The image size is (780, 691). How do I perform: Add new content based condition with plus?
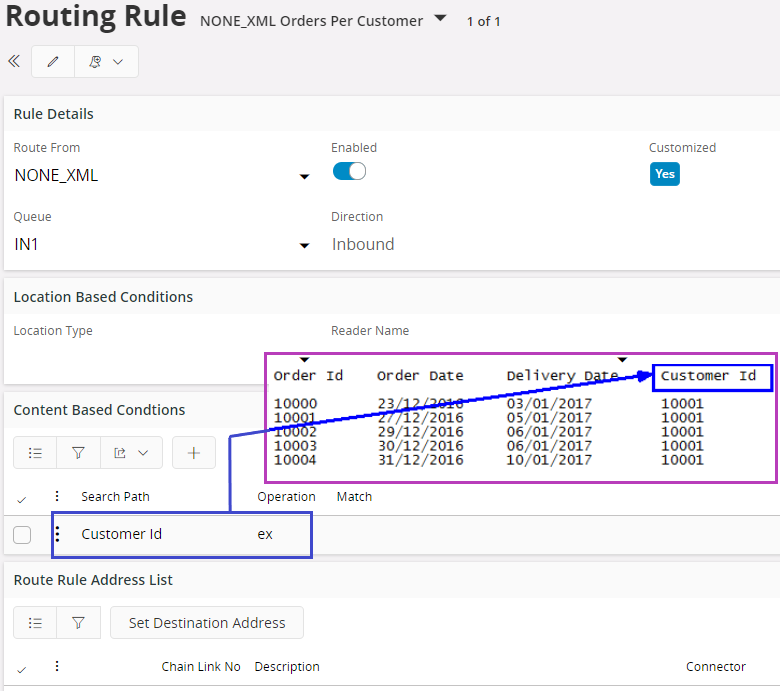coord(194,453)
